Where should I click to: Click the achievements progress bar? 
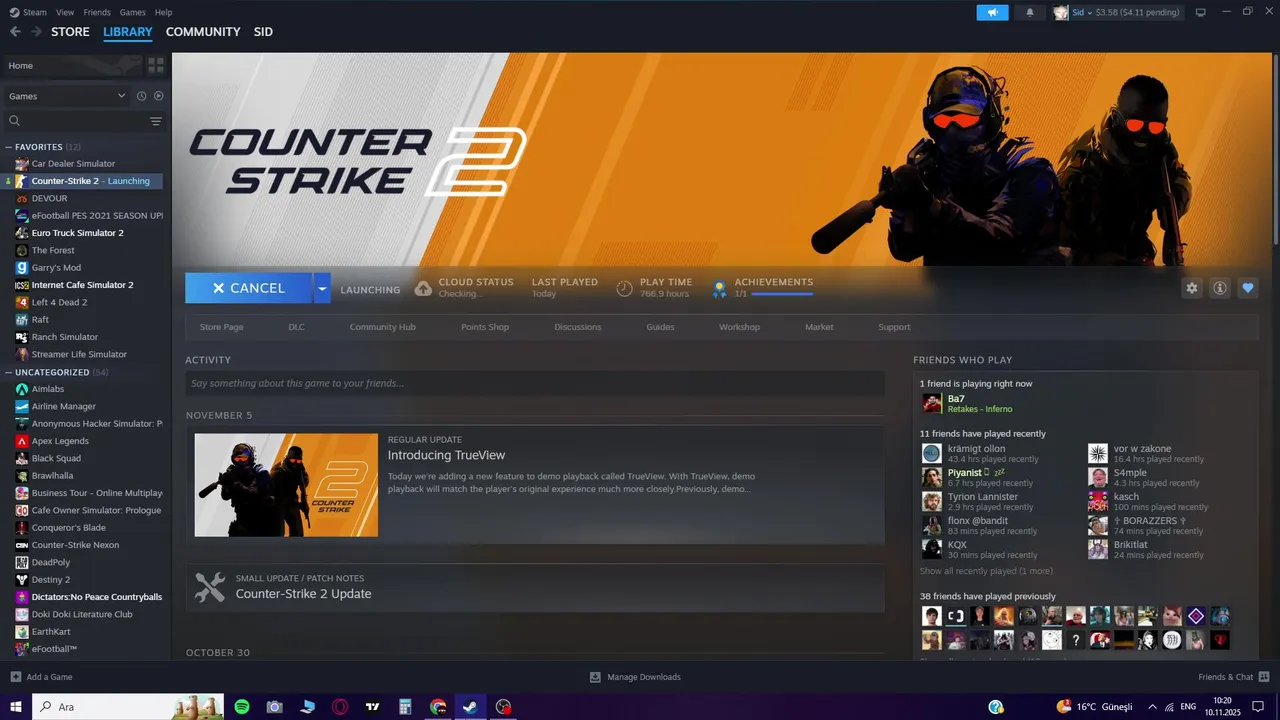[x=781, y=294]
